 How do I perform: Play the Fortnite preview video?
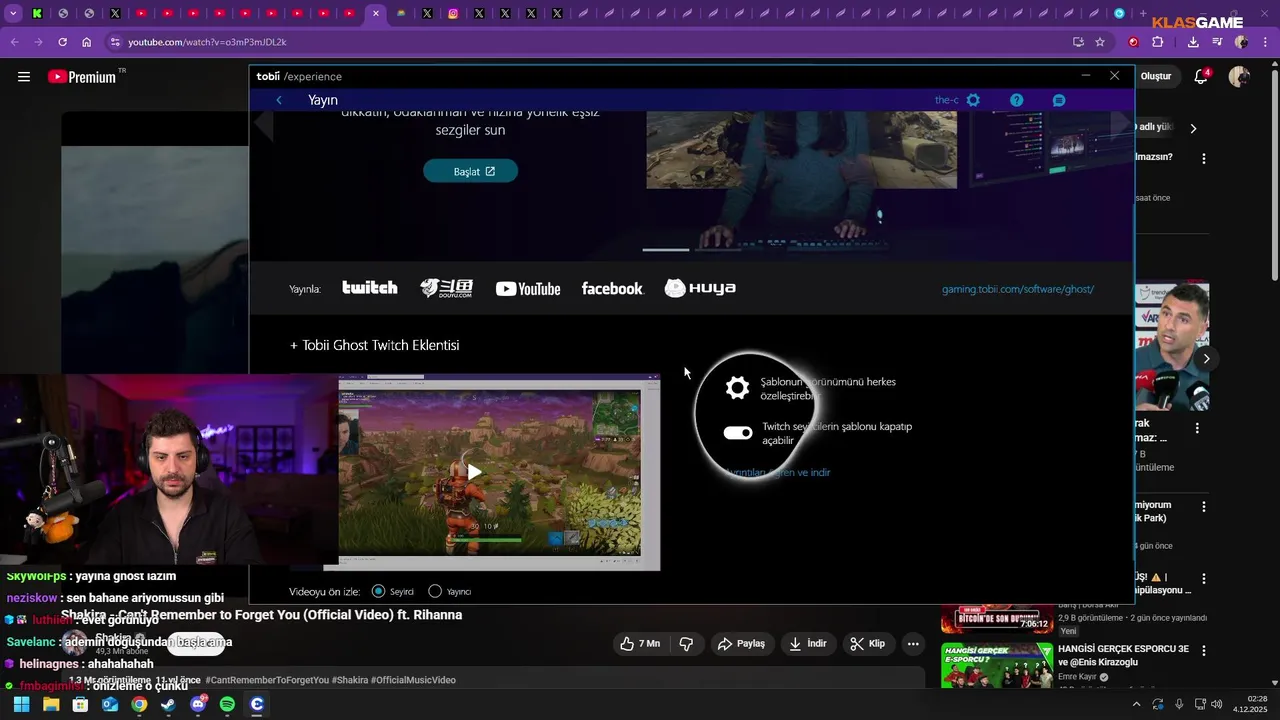click(474, 472)
